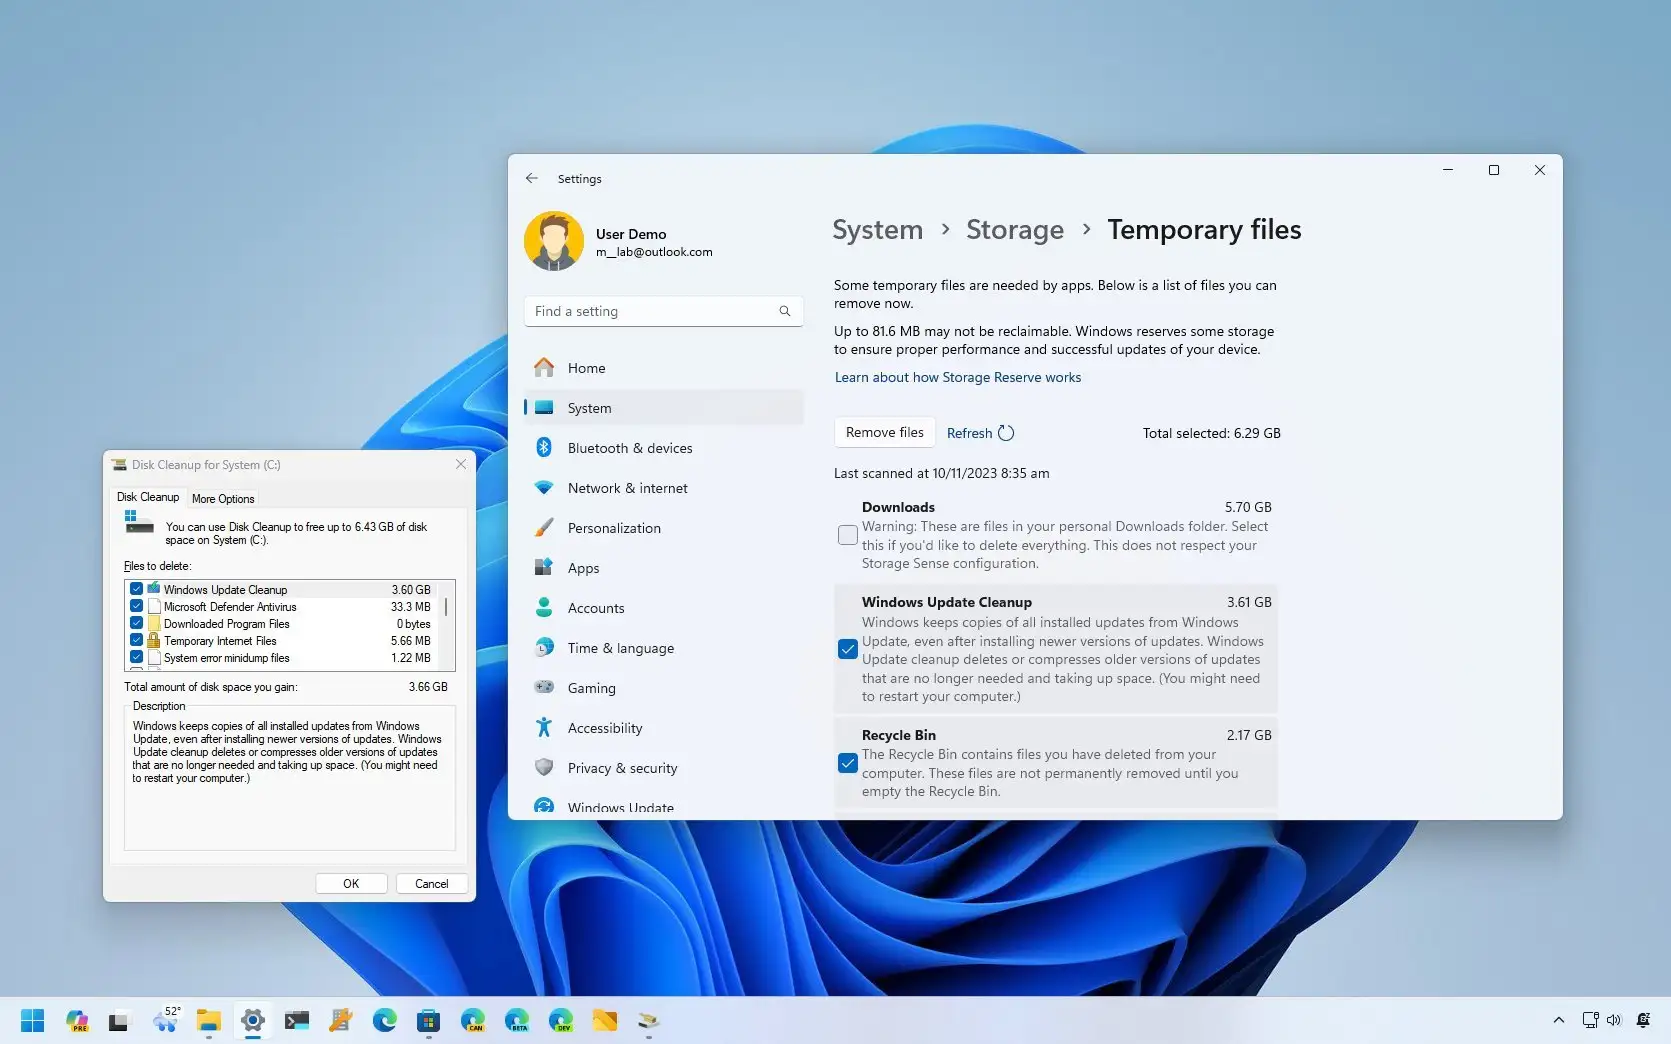Image resolution: width=1671 pixels, height=1044 pixels.
Task: Click the Privacy & security shield icon
Action: tap(544, 767)
